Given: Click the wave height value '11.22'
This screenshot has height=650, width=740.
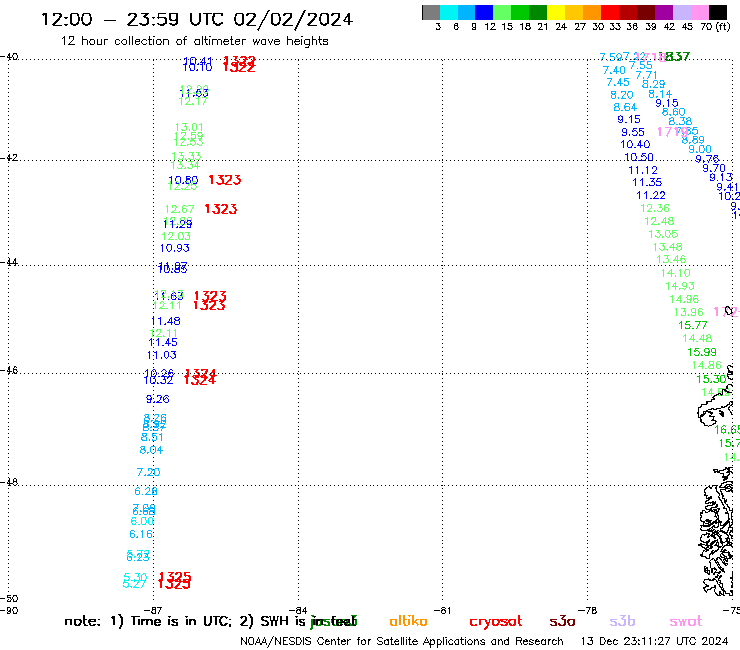Looking at the screenshot, I should coord(651,195).
